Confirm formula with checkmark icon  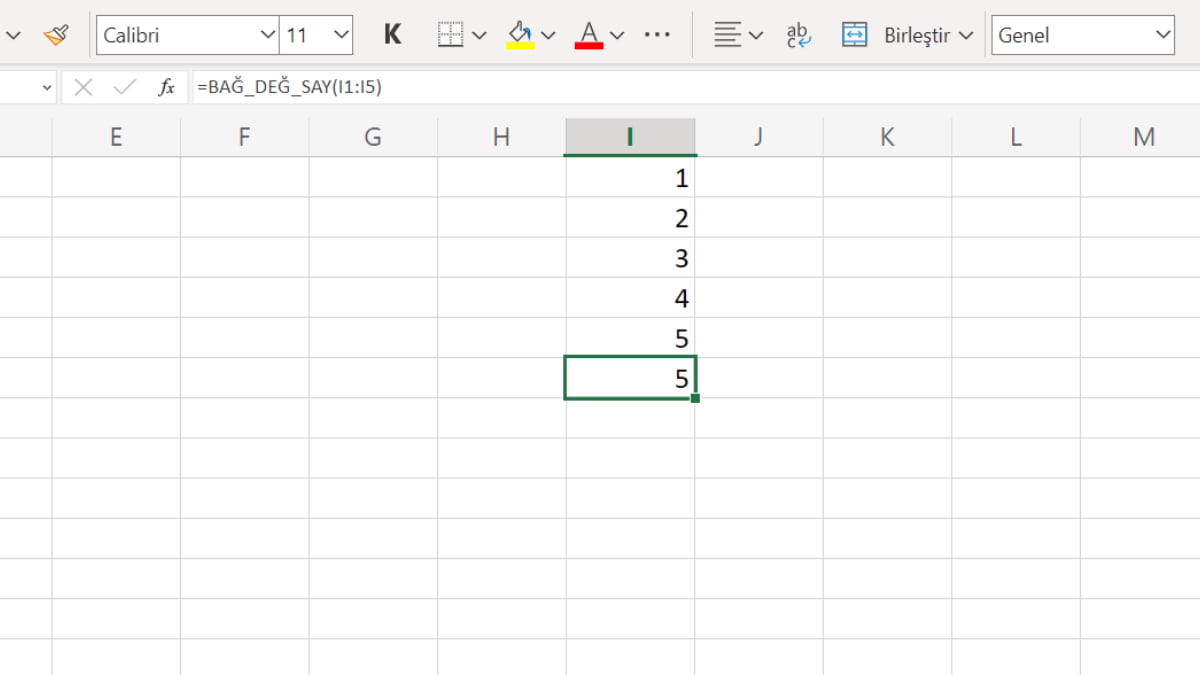coord(125,88)
